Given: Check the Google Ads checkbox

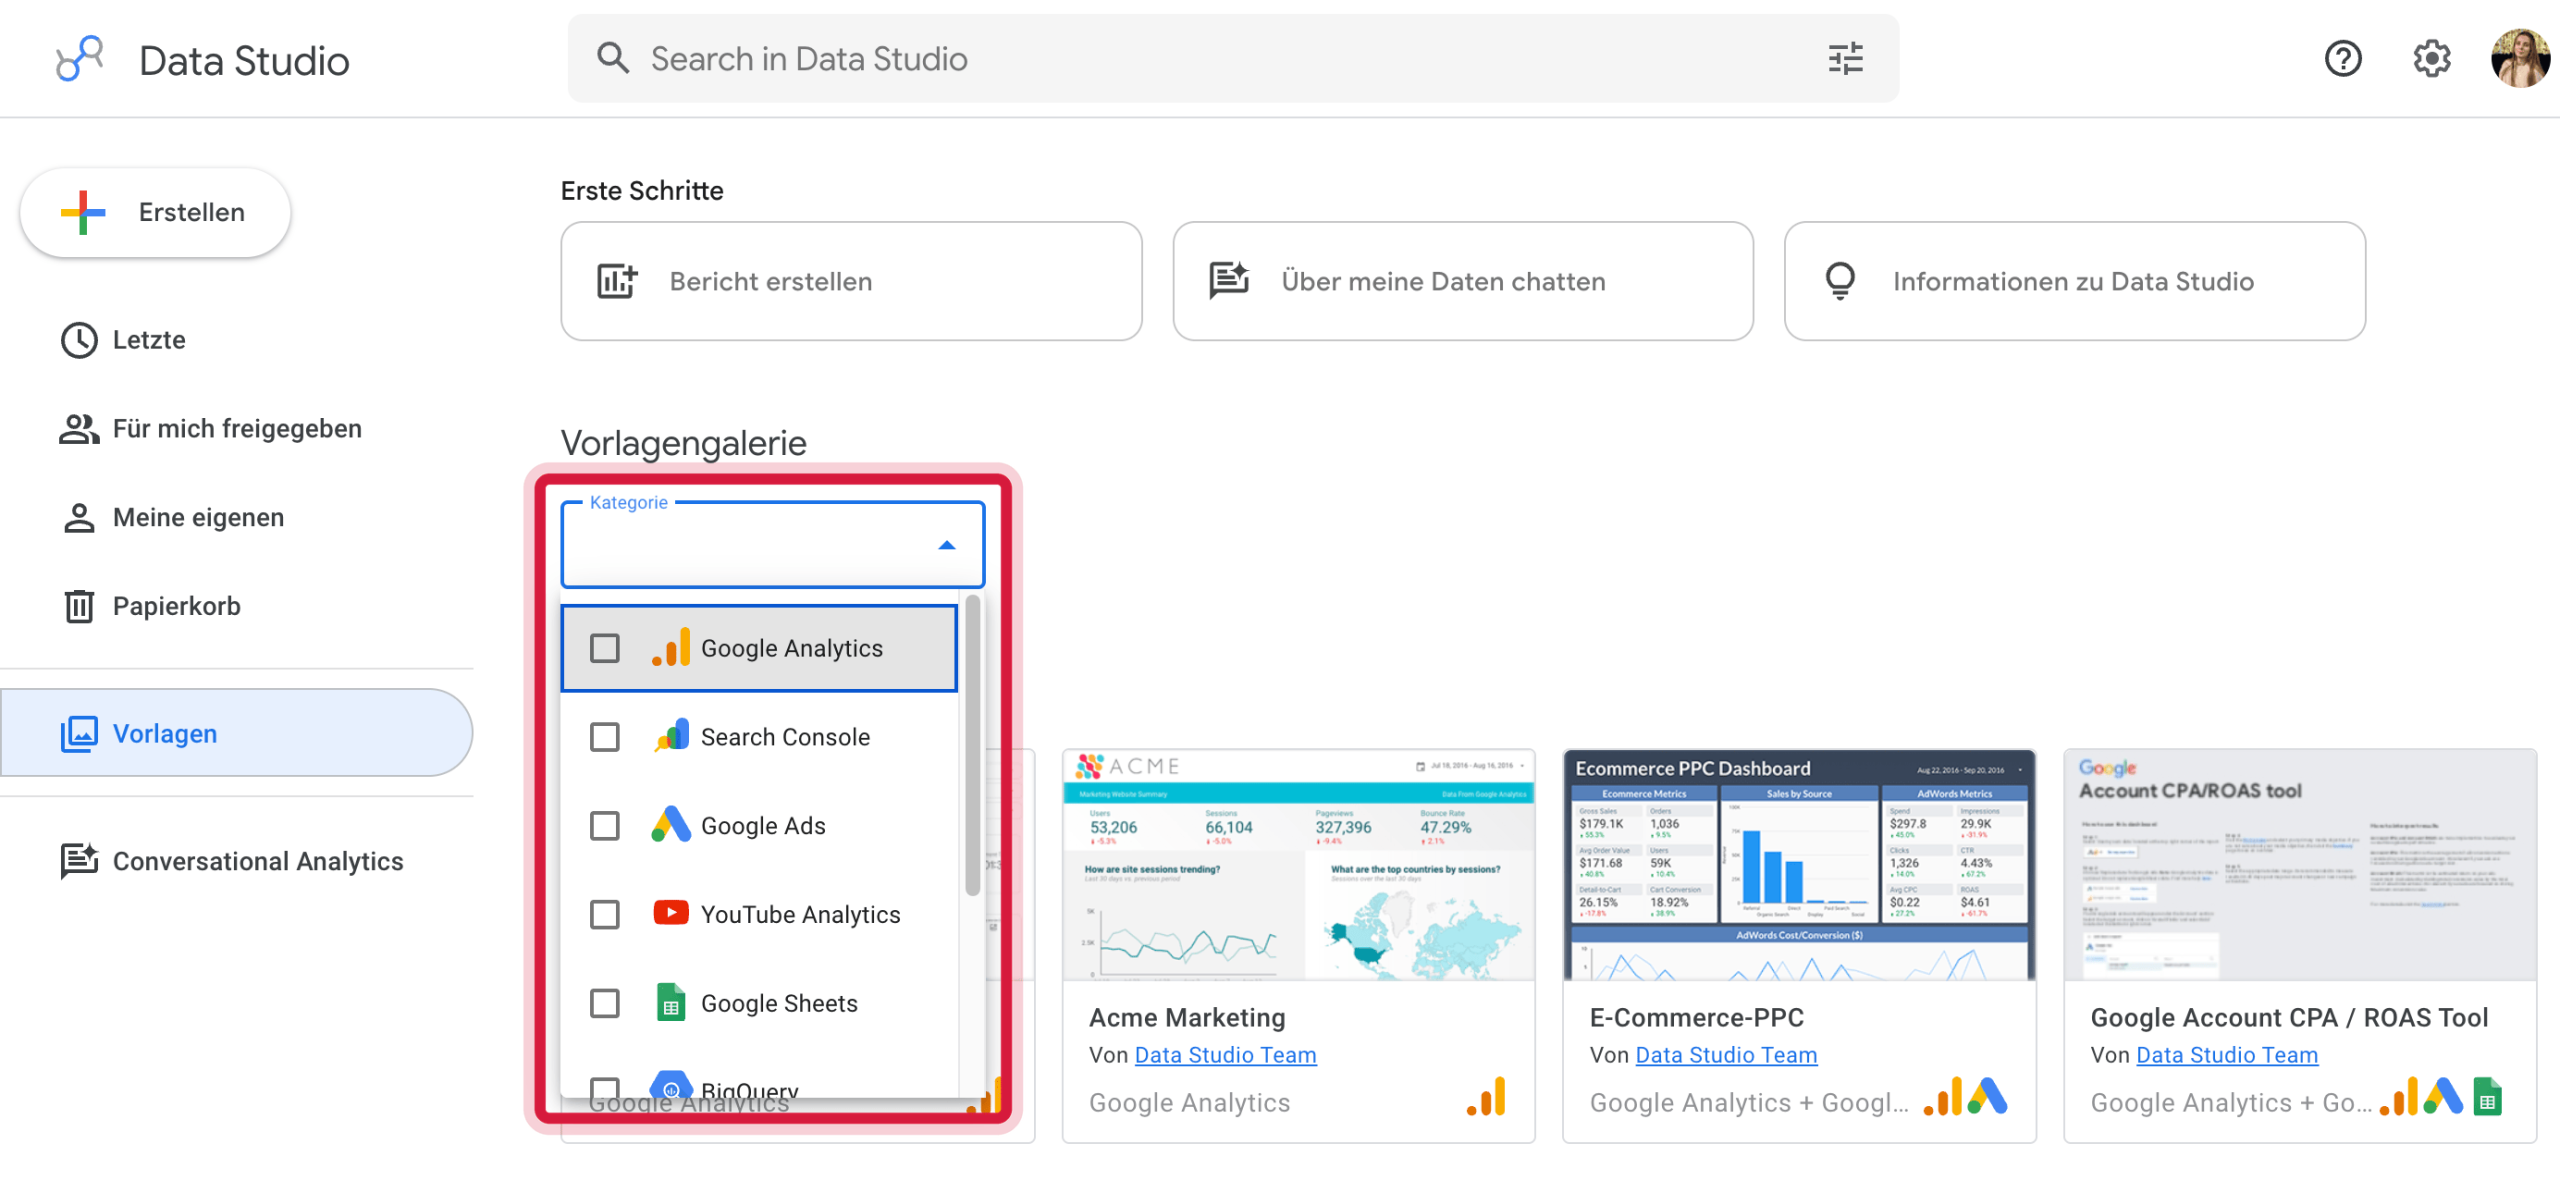Looking at the screenshot, I should pyautogui.click(x=605, y=826).
